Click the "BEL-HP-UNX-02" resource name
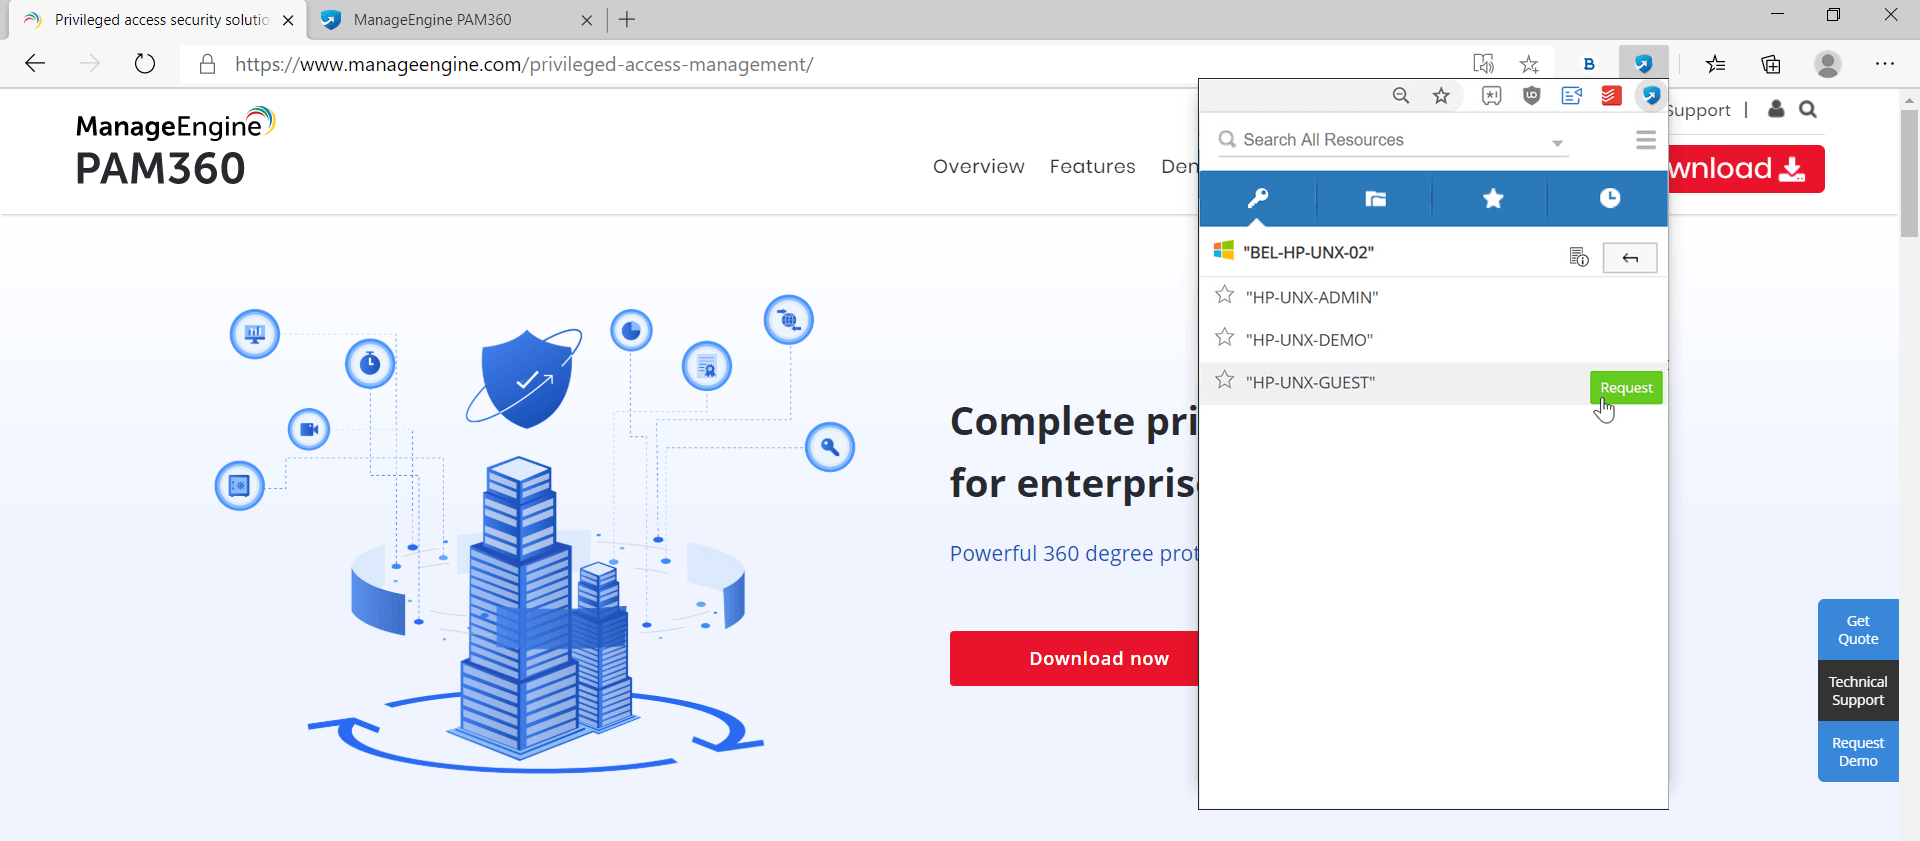Image resolution: width=1920 pixels, height=841 pixels. [x=1308, y=252]
